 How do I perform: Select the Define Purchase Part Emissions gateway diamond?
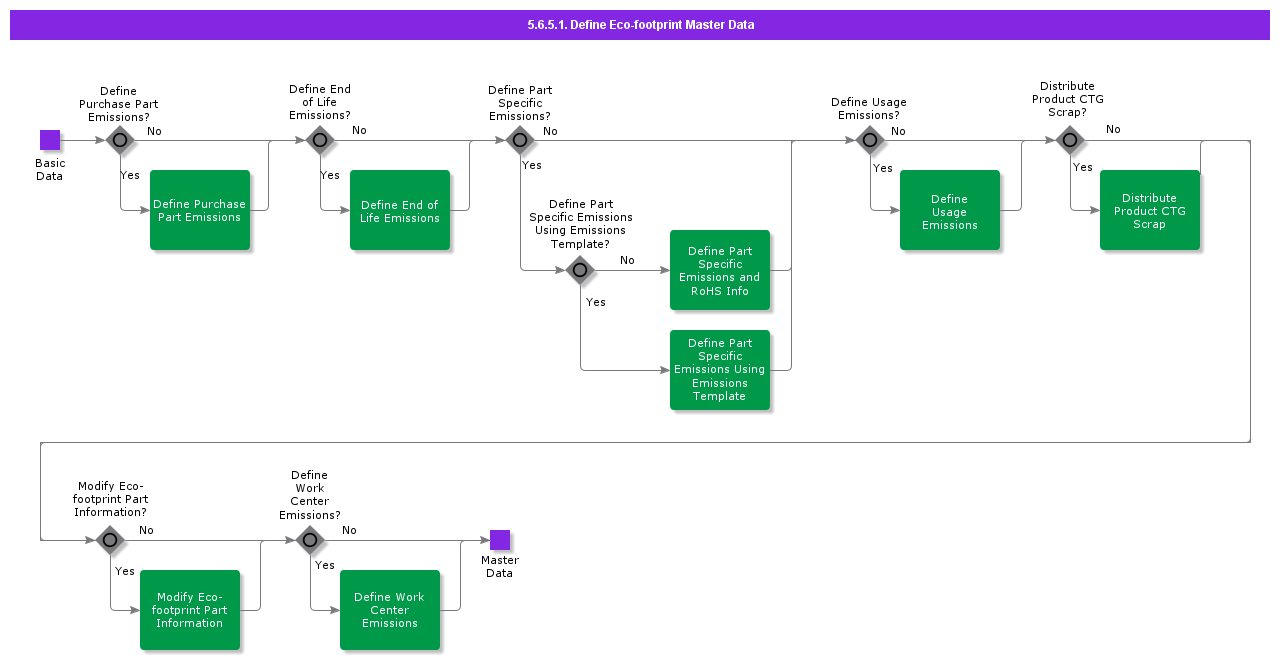(120, 140)
